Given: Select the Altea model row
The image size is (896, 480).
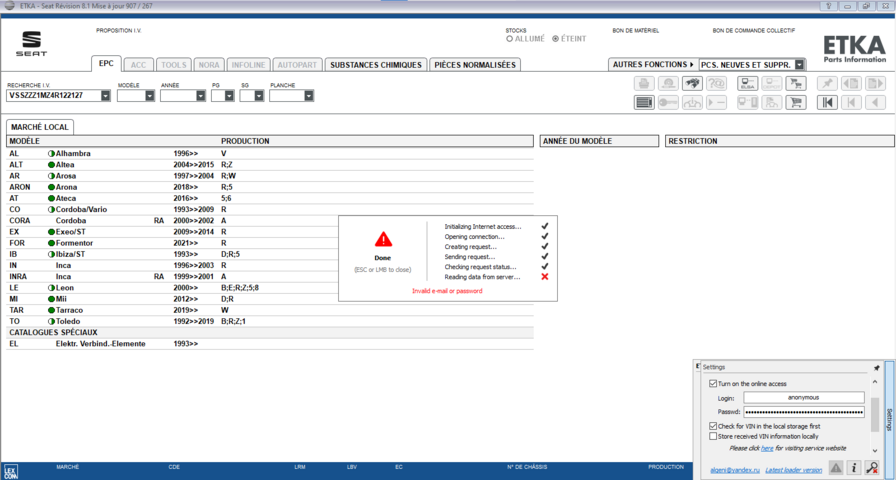Looking at the screenshot, I should (x=270, y=165).
